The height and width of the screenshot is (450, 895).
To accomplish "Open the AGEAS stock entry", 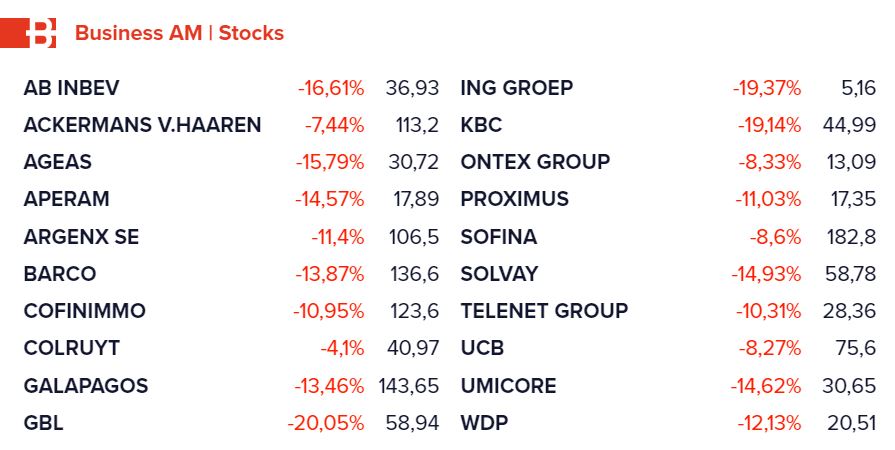I will (x=57, y=162).
